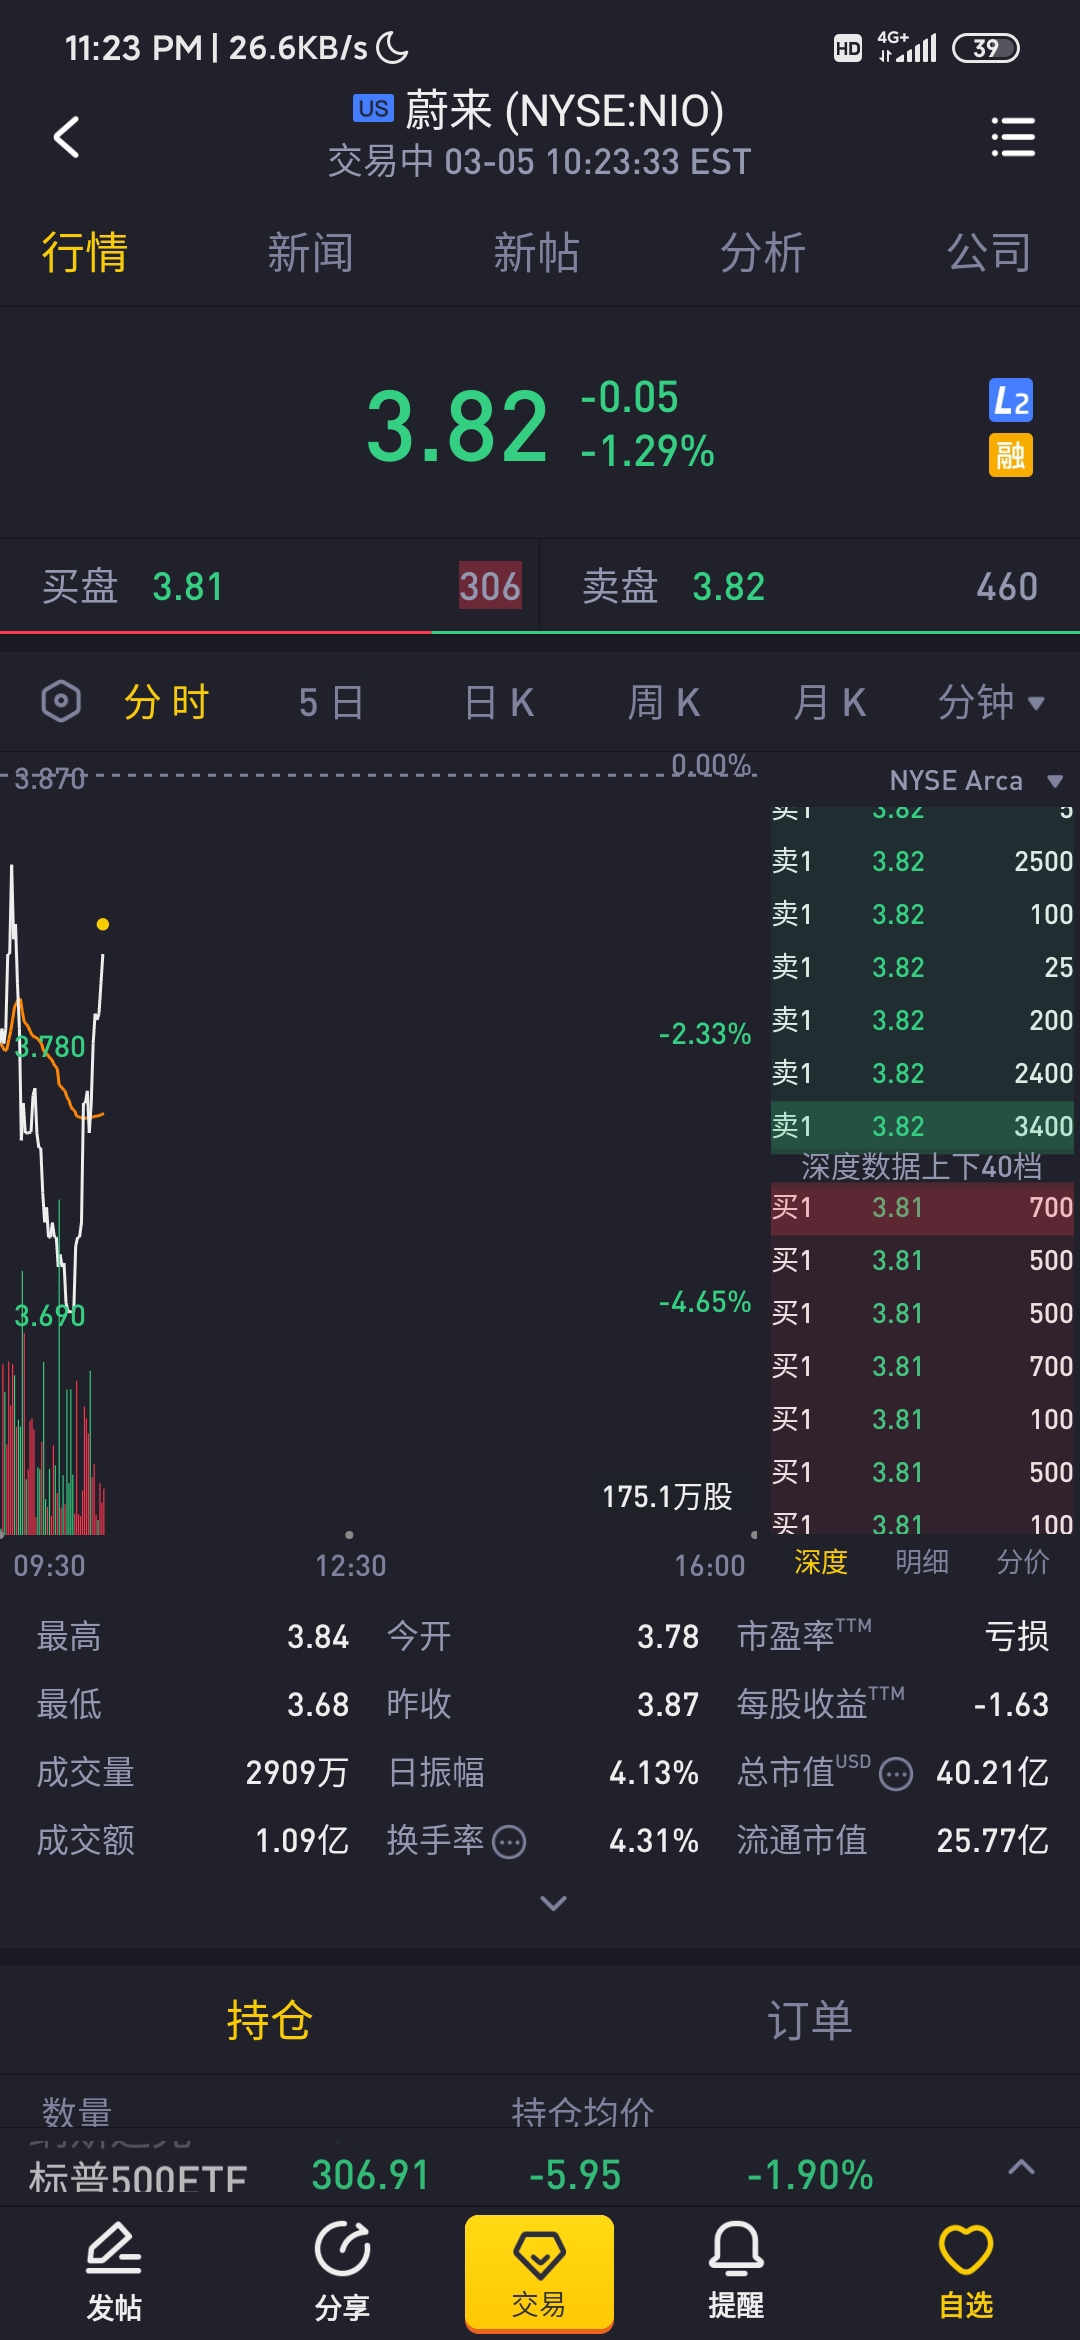Tap the 175.1万股 volume label
1080x2340 pixels.
pyautogui.click(x=667, y=1496)
